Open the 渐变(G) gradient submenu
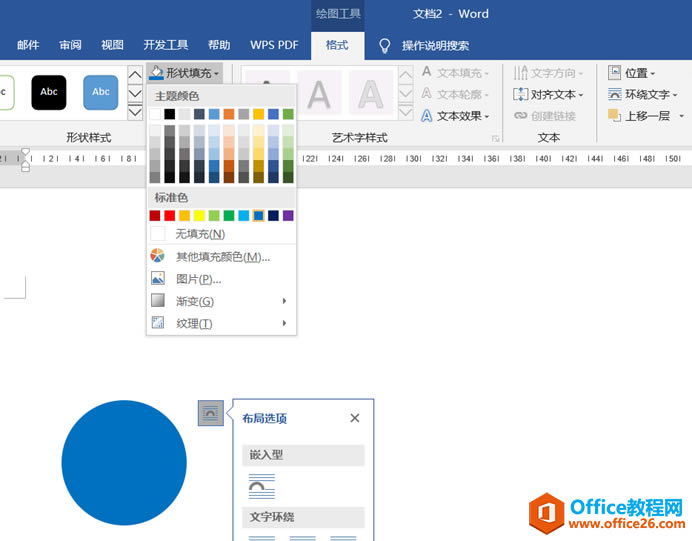 (221, 301)
